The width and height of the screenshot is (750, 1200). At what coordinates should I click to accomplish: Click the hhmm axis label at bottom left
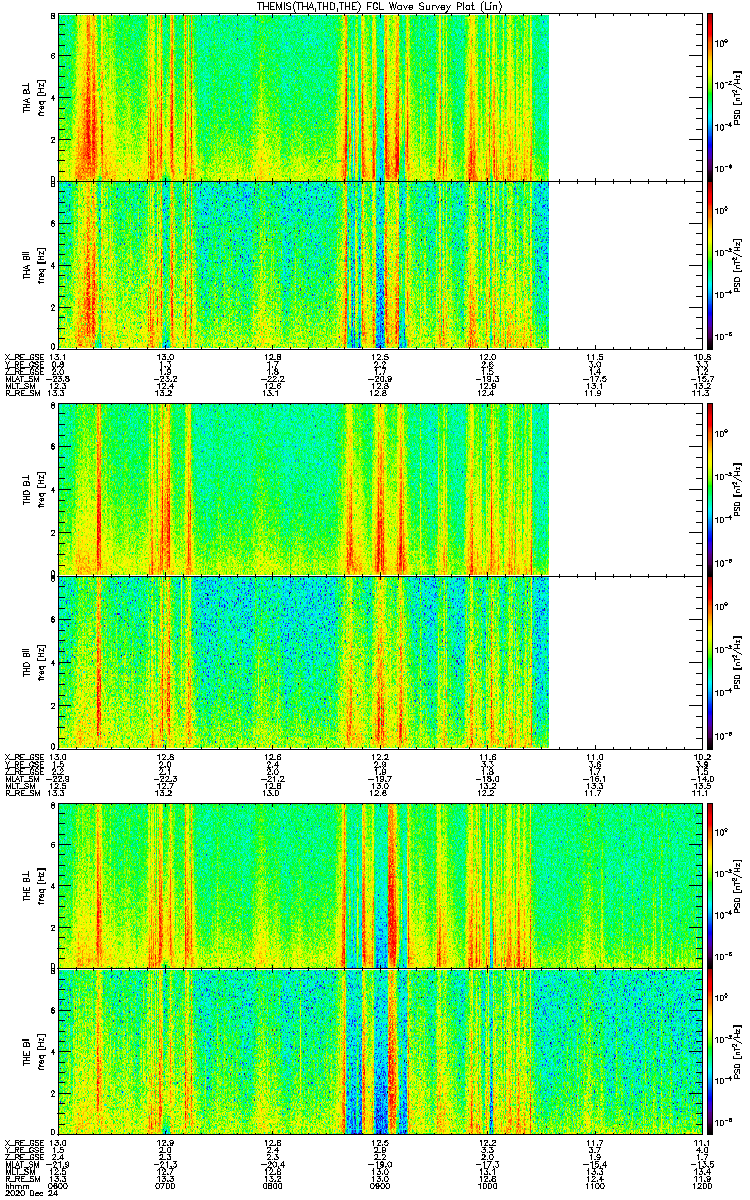point(14,1184)
